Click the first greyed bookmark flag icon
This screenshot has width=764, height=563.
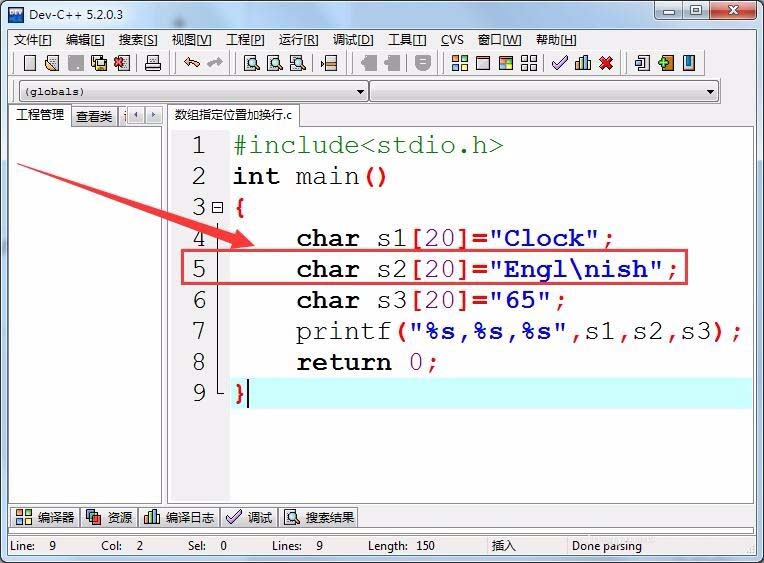pos(368,63)
